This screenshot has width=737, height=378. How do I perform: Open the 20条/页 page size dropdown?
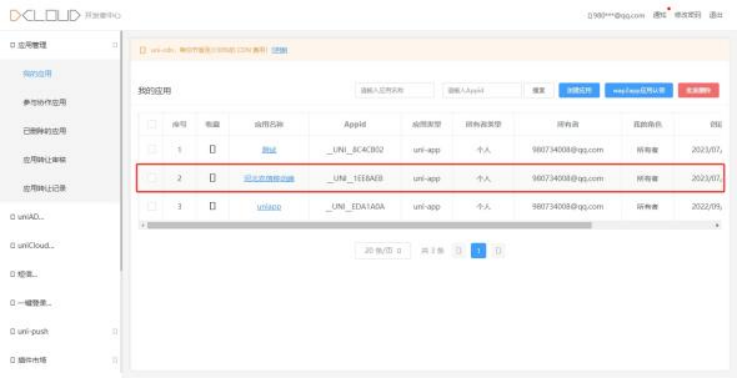pyautogui.click(x=383, y=251)
